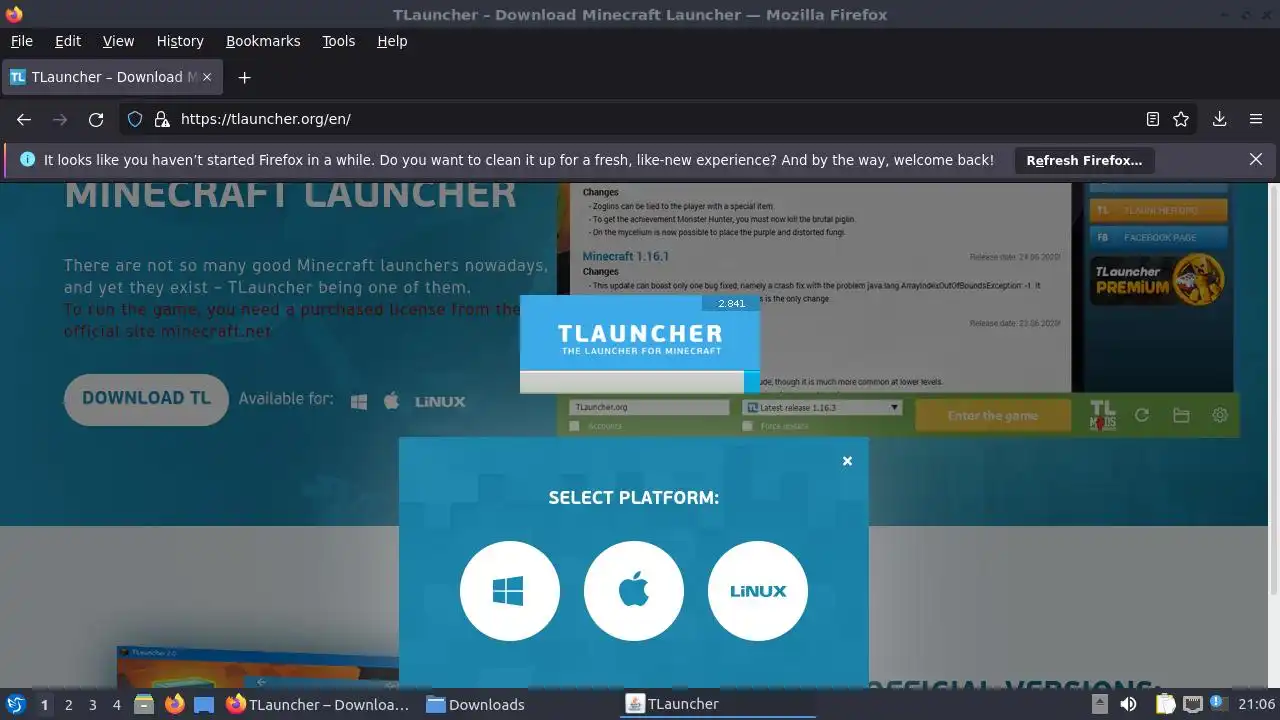Click the show desktop icon in taskbar
Viewport: 1280px width, 720px height.
click(x=204, y=704)
